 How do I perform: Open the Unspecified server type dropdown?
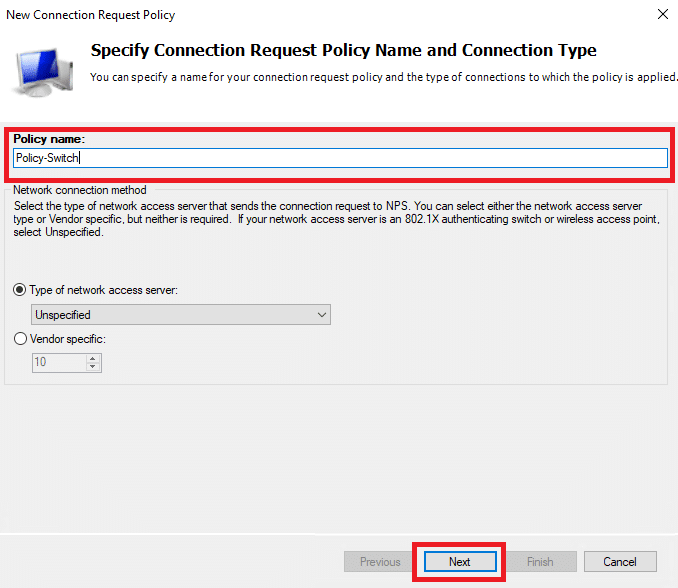pyautogui.click(x=181, y=315)
